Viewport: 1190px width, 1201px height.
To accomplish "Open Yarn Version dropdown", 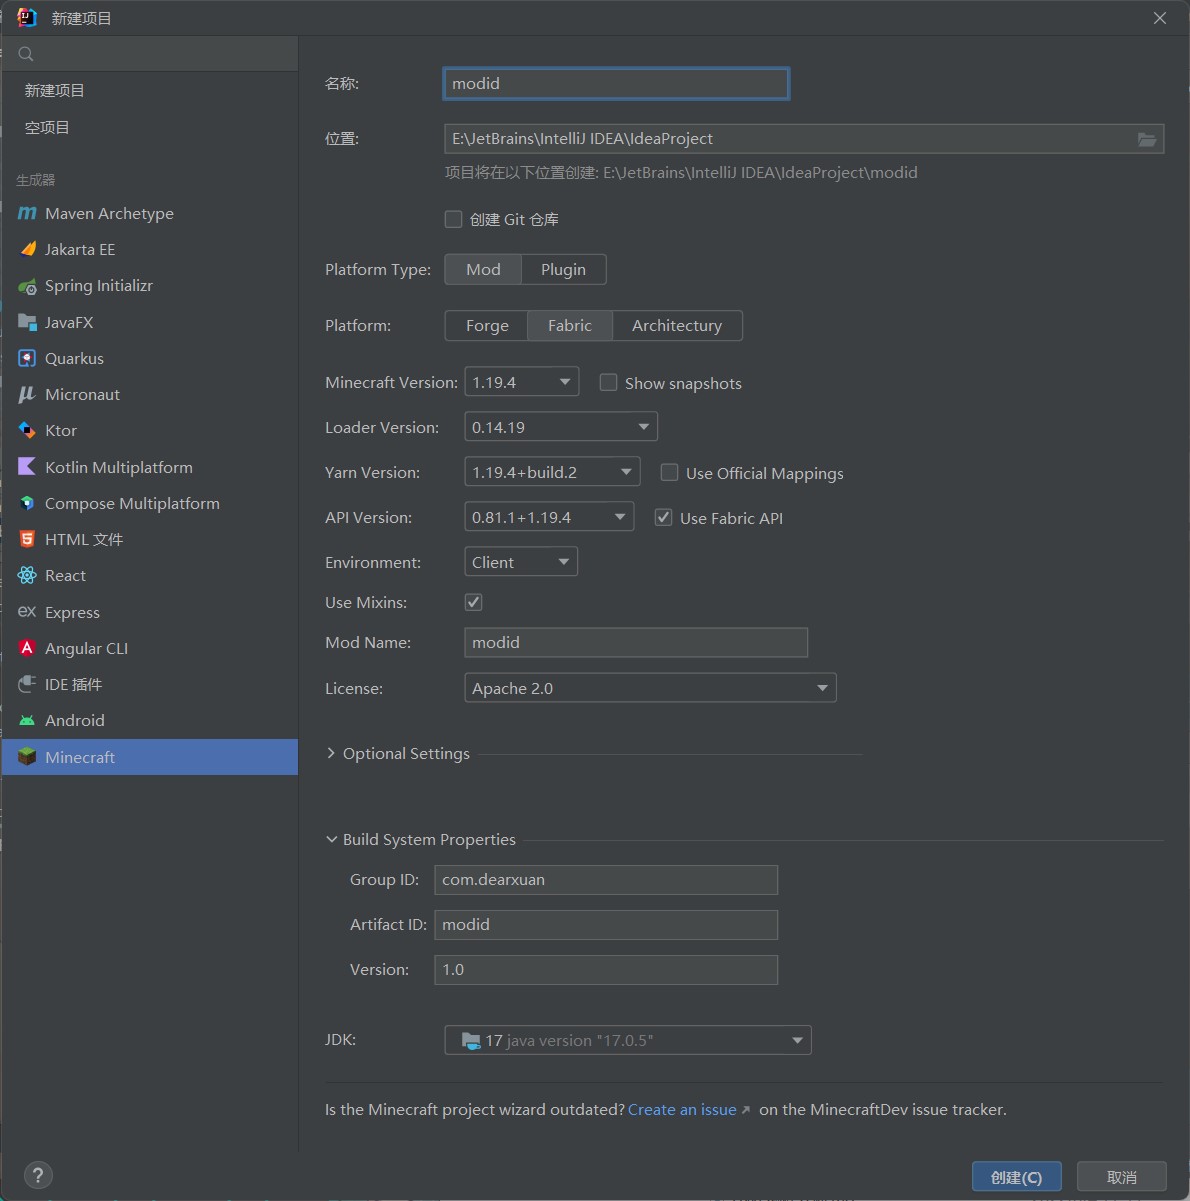I will (x=552, y=472).
